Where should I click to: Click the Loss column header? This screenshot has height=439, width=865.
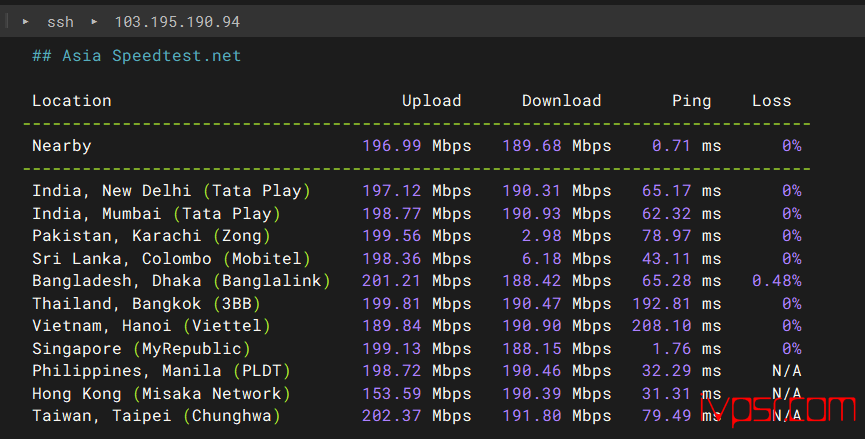point(771,101)
